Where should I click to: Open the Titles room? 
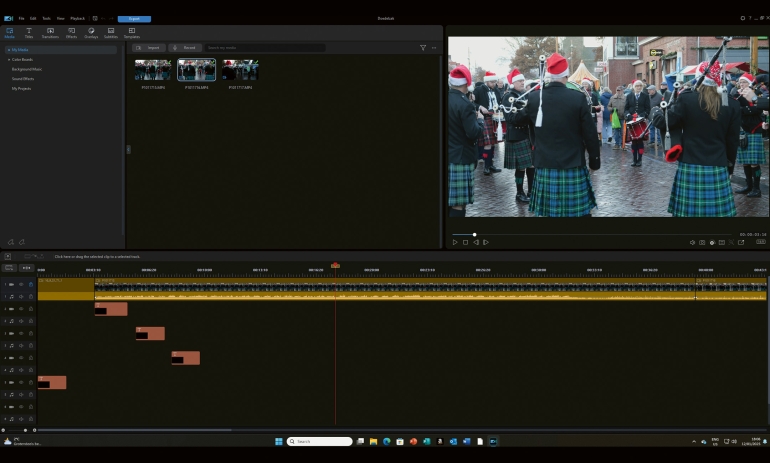click(29, 32)
